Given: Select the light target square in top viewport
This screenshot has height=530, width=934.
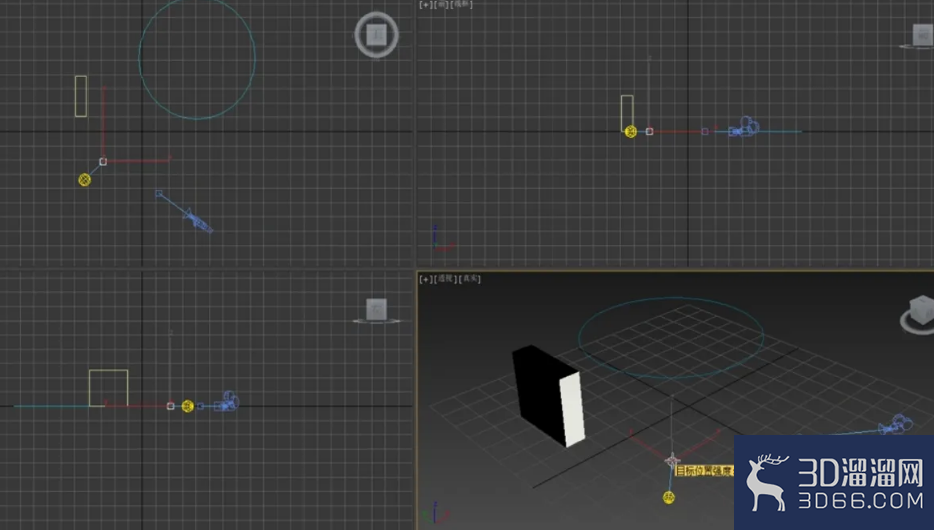Looking at the screenshot, I should pyautogui.click(x=103, y=161).
